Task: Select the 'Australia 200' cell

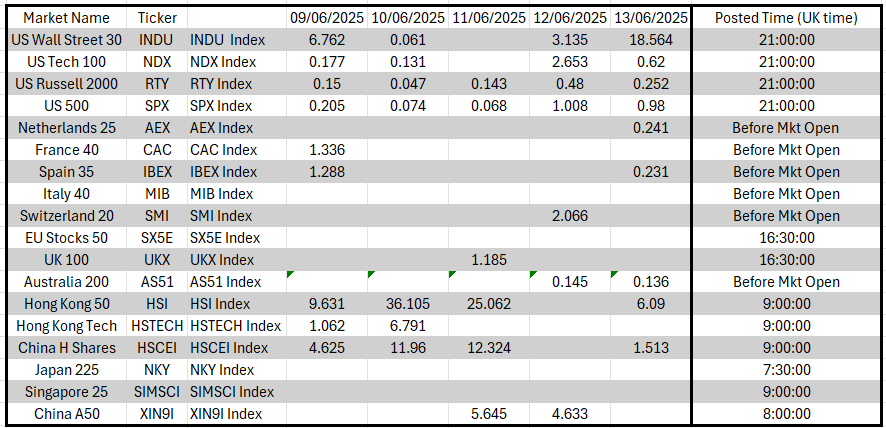Action: (66, 282)
